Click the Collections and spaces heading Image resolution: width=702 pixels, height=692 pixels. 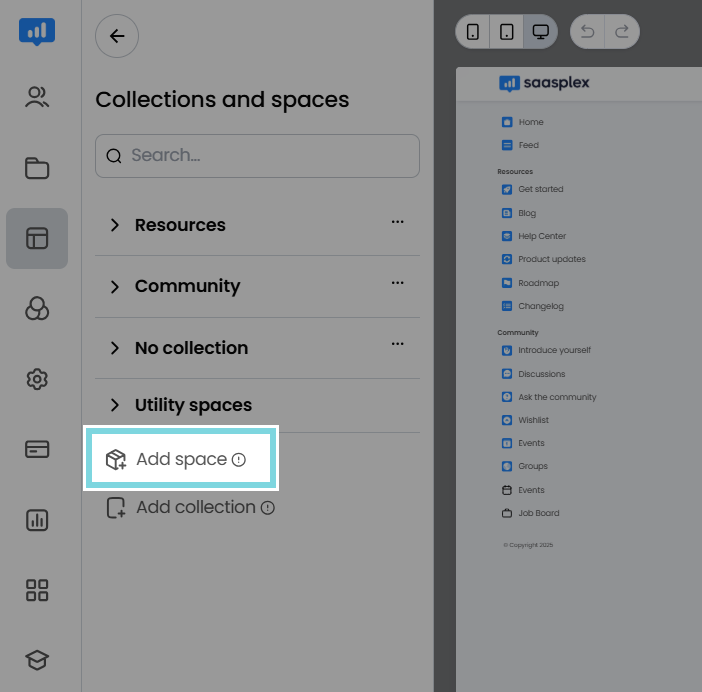(222, 99)
